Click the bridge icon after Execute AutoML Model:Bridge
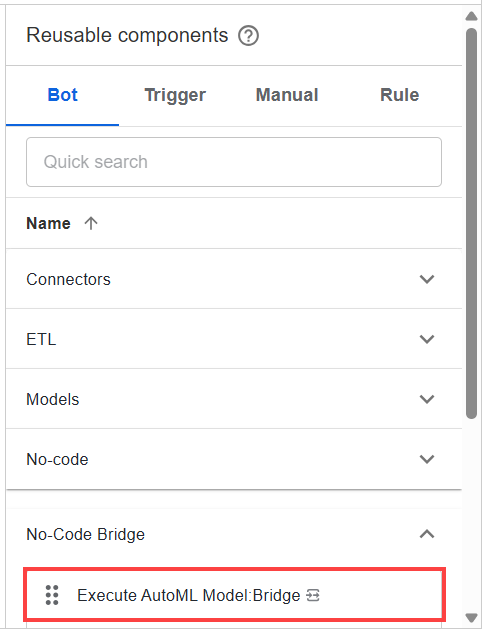Screen dimensions: 485x635 click(313, 595)
